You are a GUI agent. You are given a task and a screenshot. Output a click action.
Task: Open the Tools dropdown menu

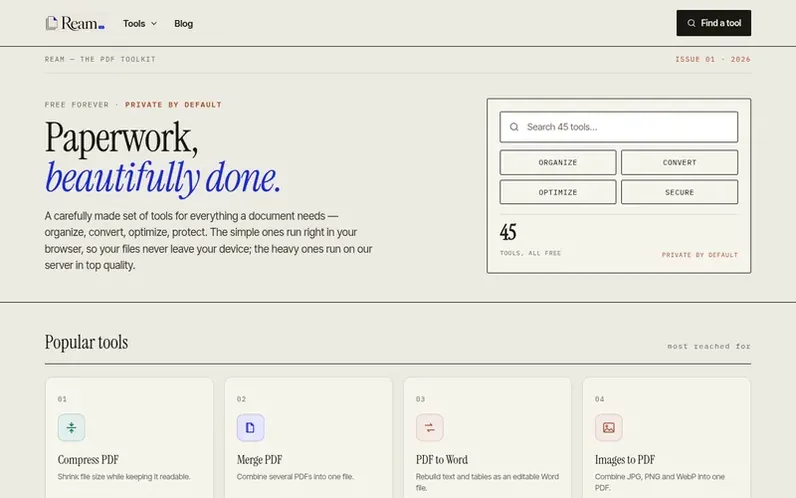[140, 23]
